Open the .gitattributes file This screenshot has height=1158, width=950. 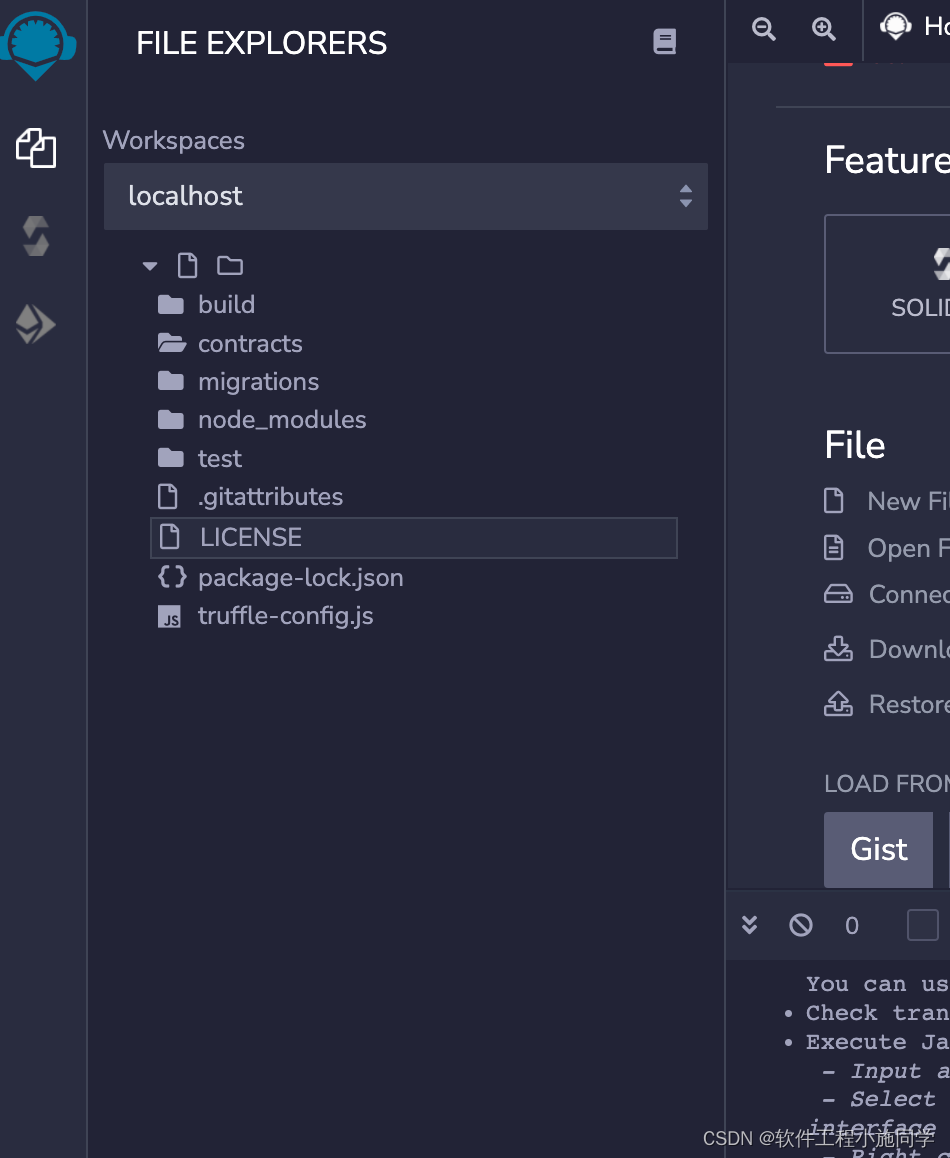(x=250, y=496)
